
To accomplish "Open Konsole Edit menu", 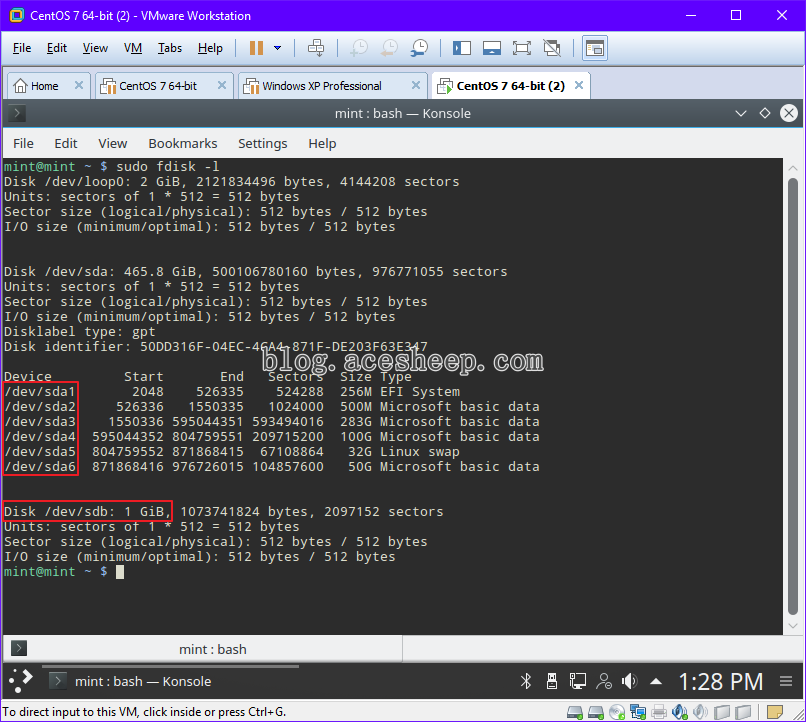I will pyautogui.click(x=66, y=143).
